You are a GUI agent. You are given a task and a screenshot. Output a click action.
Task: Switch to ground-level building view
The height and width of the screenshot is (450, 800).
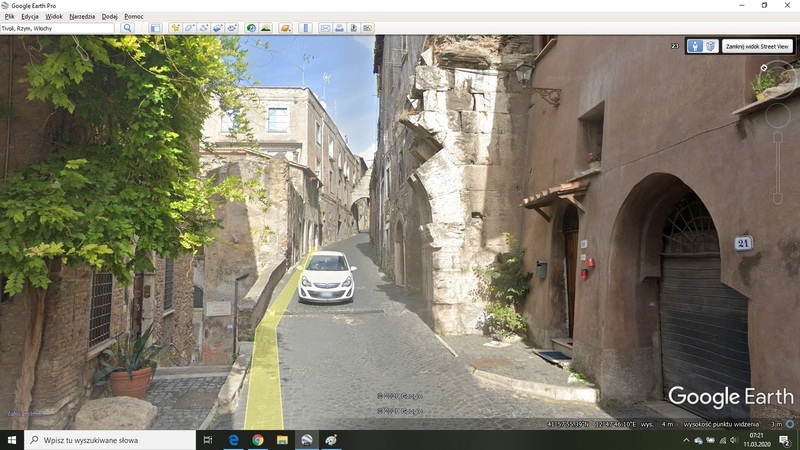coord(710,46)
